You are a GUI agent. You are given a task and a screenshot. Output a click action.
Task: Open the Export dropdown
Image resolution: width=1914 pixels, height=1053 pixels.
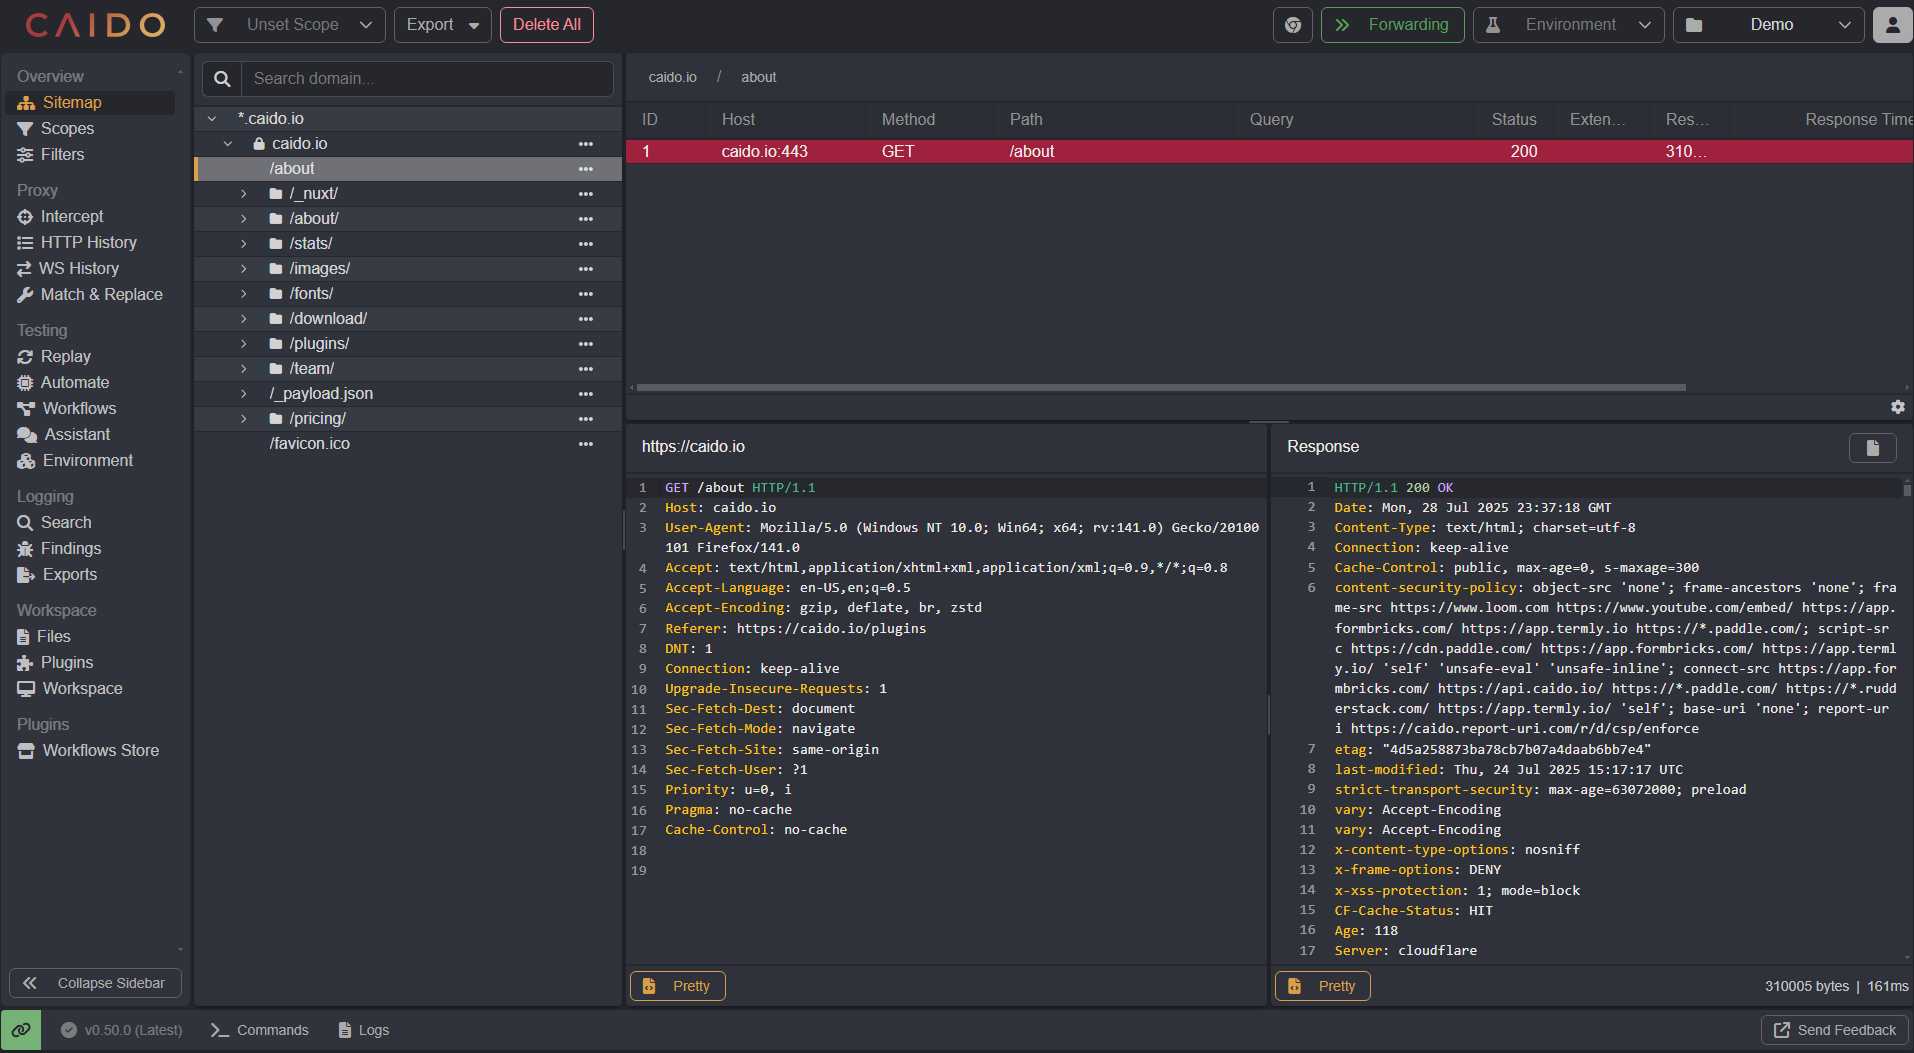[442, 24]
